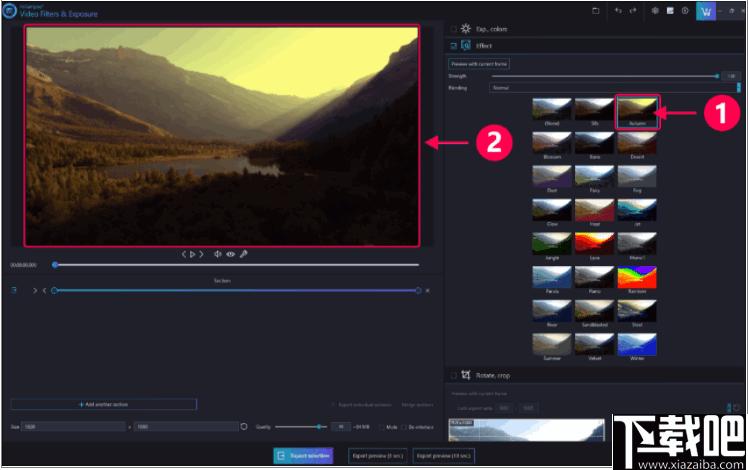
Task: Click the section list icon at left
Action: [x=14, y=290]
